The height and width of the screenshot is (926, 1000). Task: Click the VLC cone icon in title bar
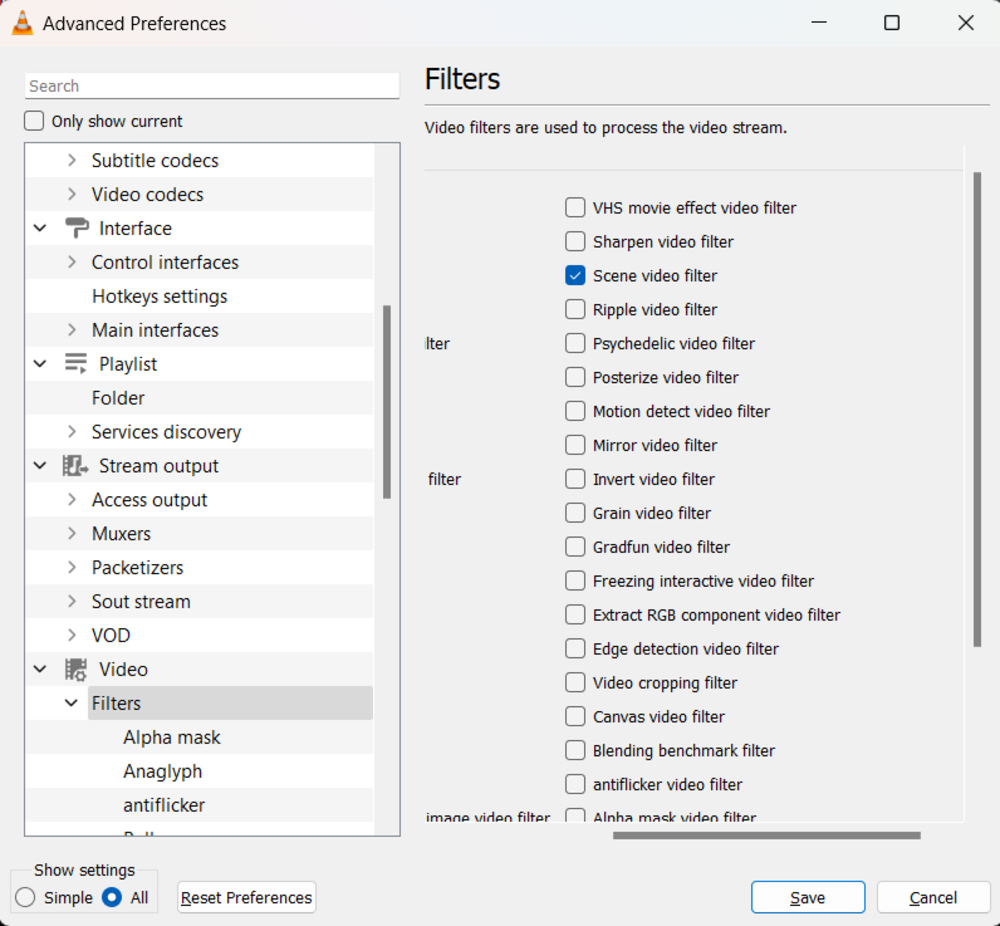coord(22,23)
